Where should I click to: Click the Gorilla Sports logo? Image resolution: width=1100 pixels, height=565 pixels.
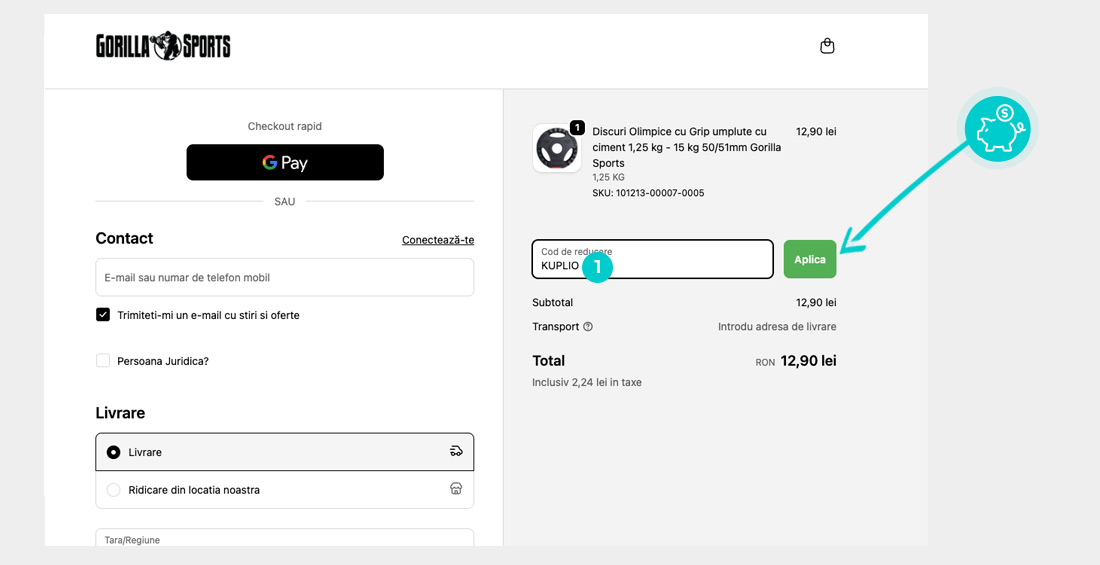point(163,46)
